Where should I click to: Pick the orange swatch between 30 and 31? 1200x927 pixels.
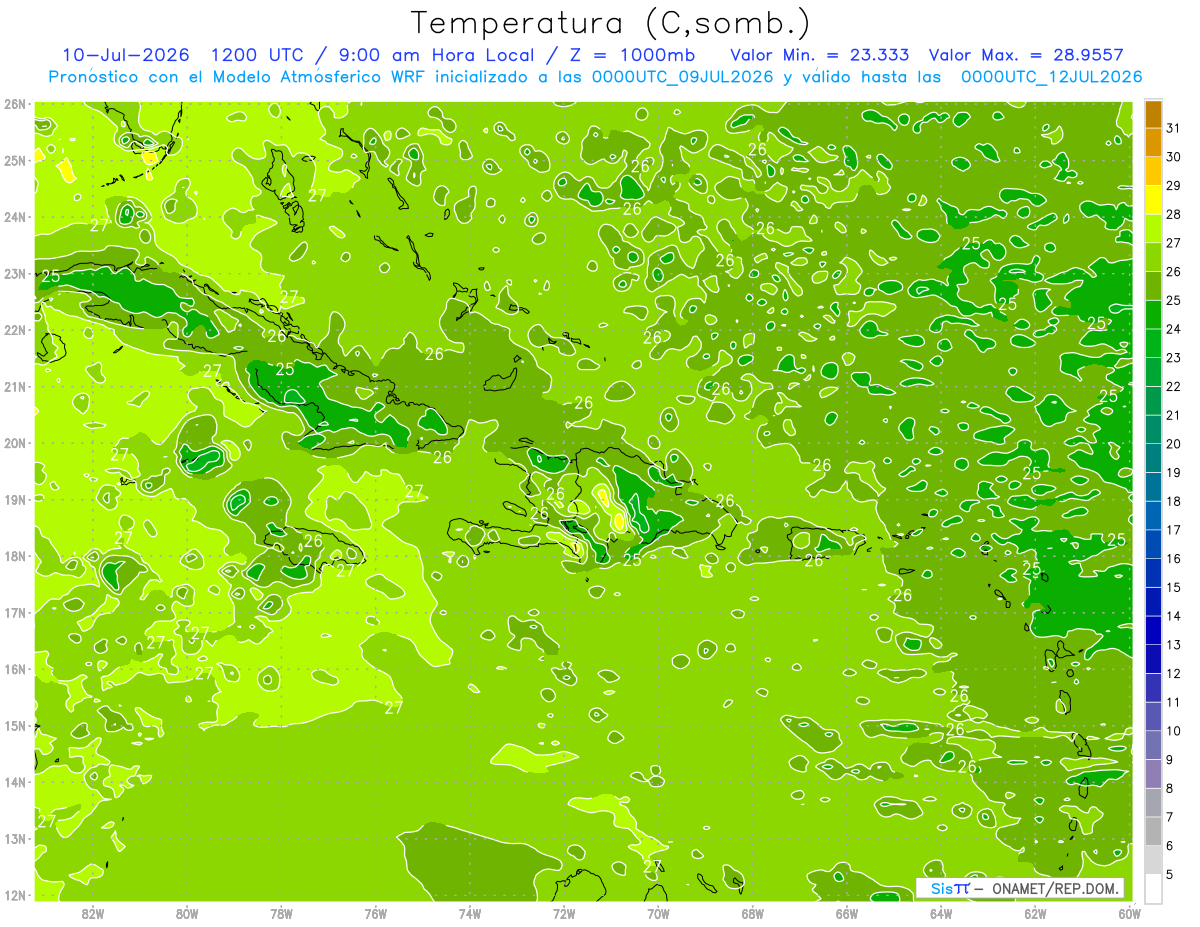pos(1153,142)
